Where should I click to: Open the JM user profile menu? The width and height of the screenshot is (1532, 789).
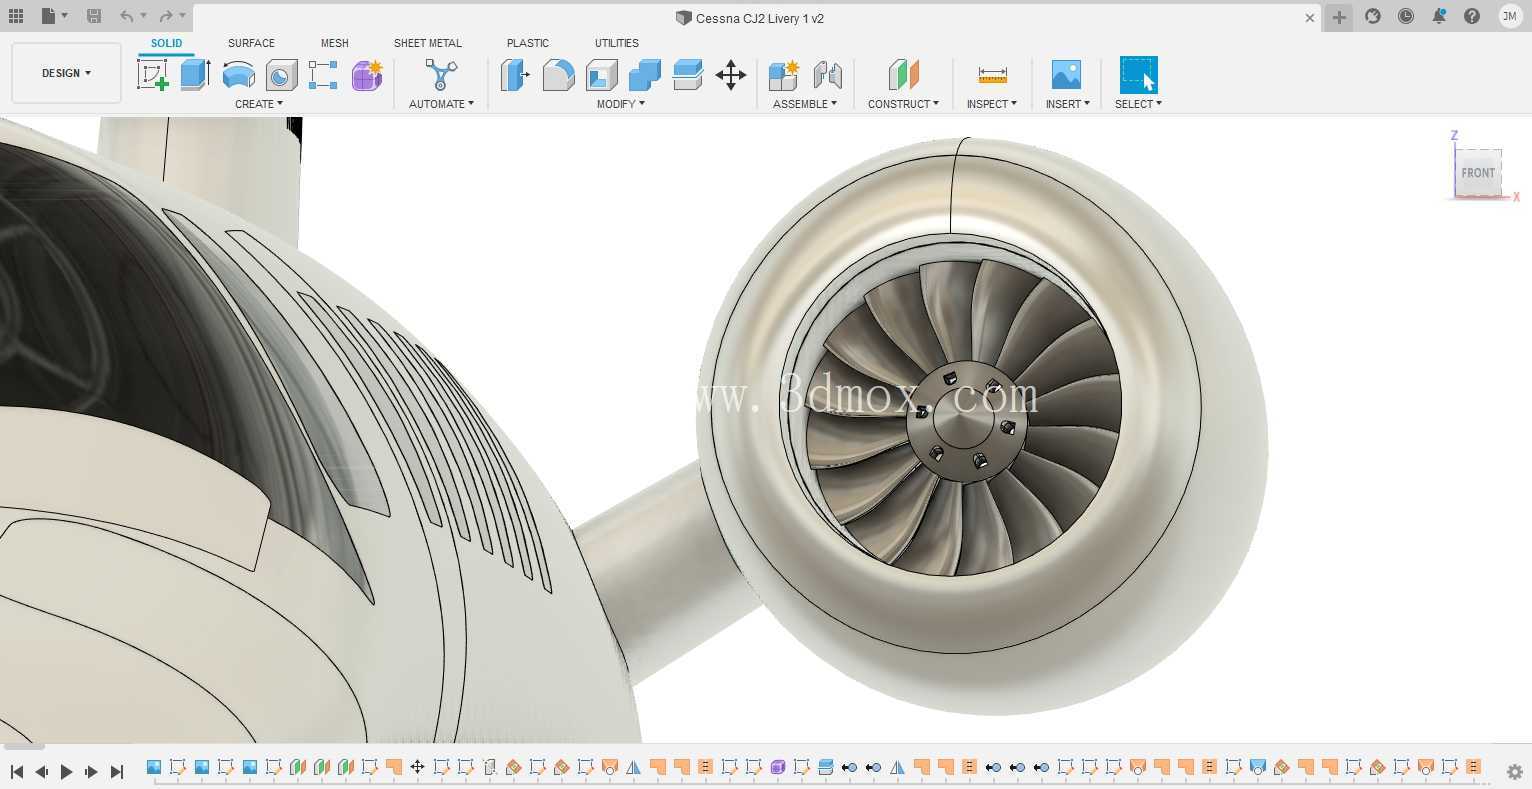point(1510,16)
